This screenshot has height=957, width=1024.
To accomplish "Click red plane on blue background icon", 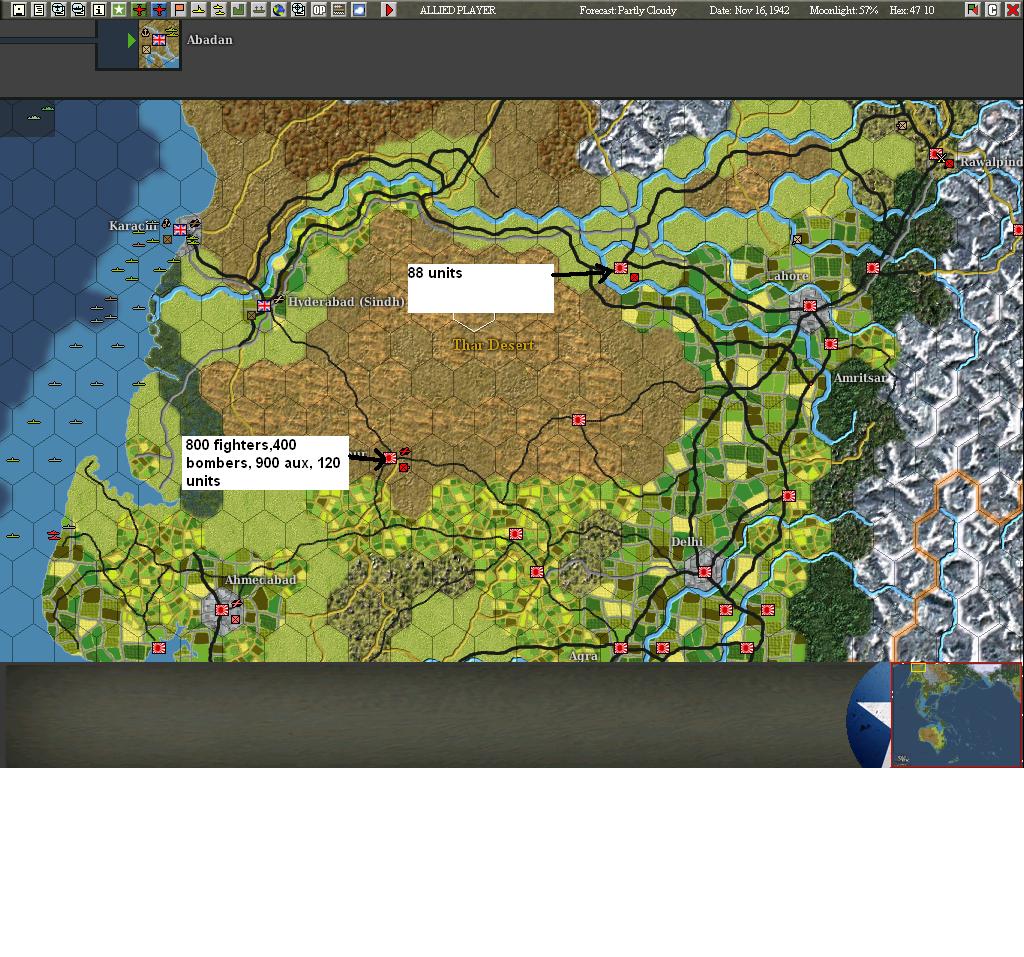I will tap(159, 10).
